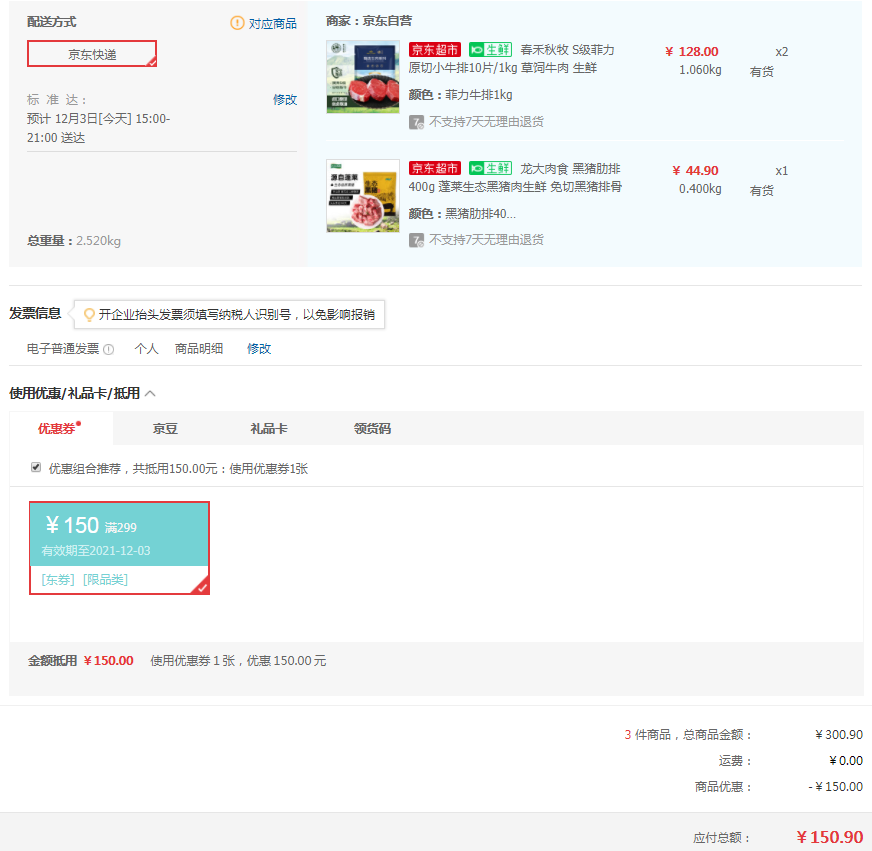Click the steak quantity x2
This screenshot has height=851, width=872.
pyautogui.click(x=781, y=52)
